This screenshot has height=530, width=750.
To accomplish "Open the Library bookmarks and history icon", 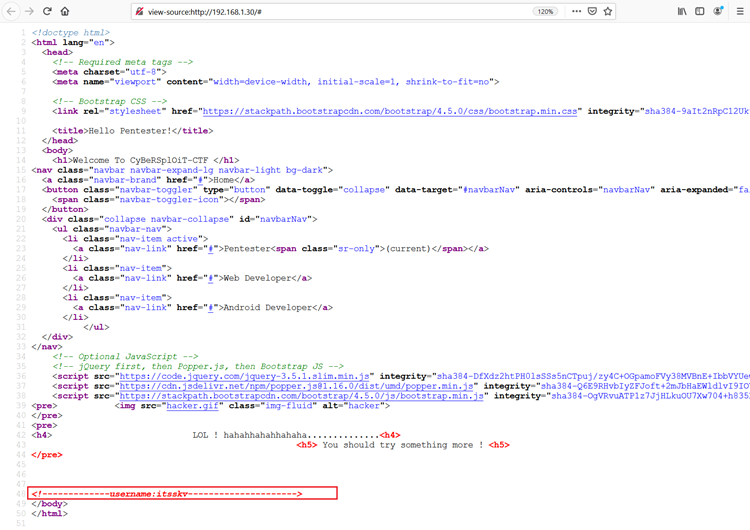I will point(683,12).
